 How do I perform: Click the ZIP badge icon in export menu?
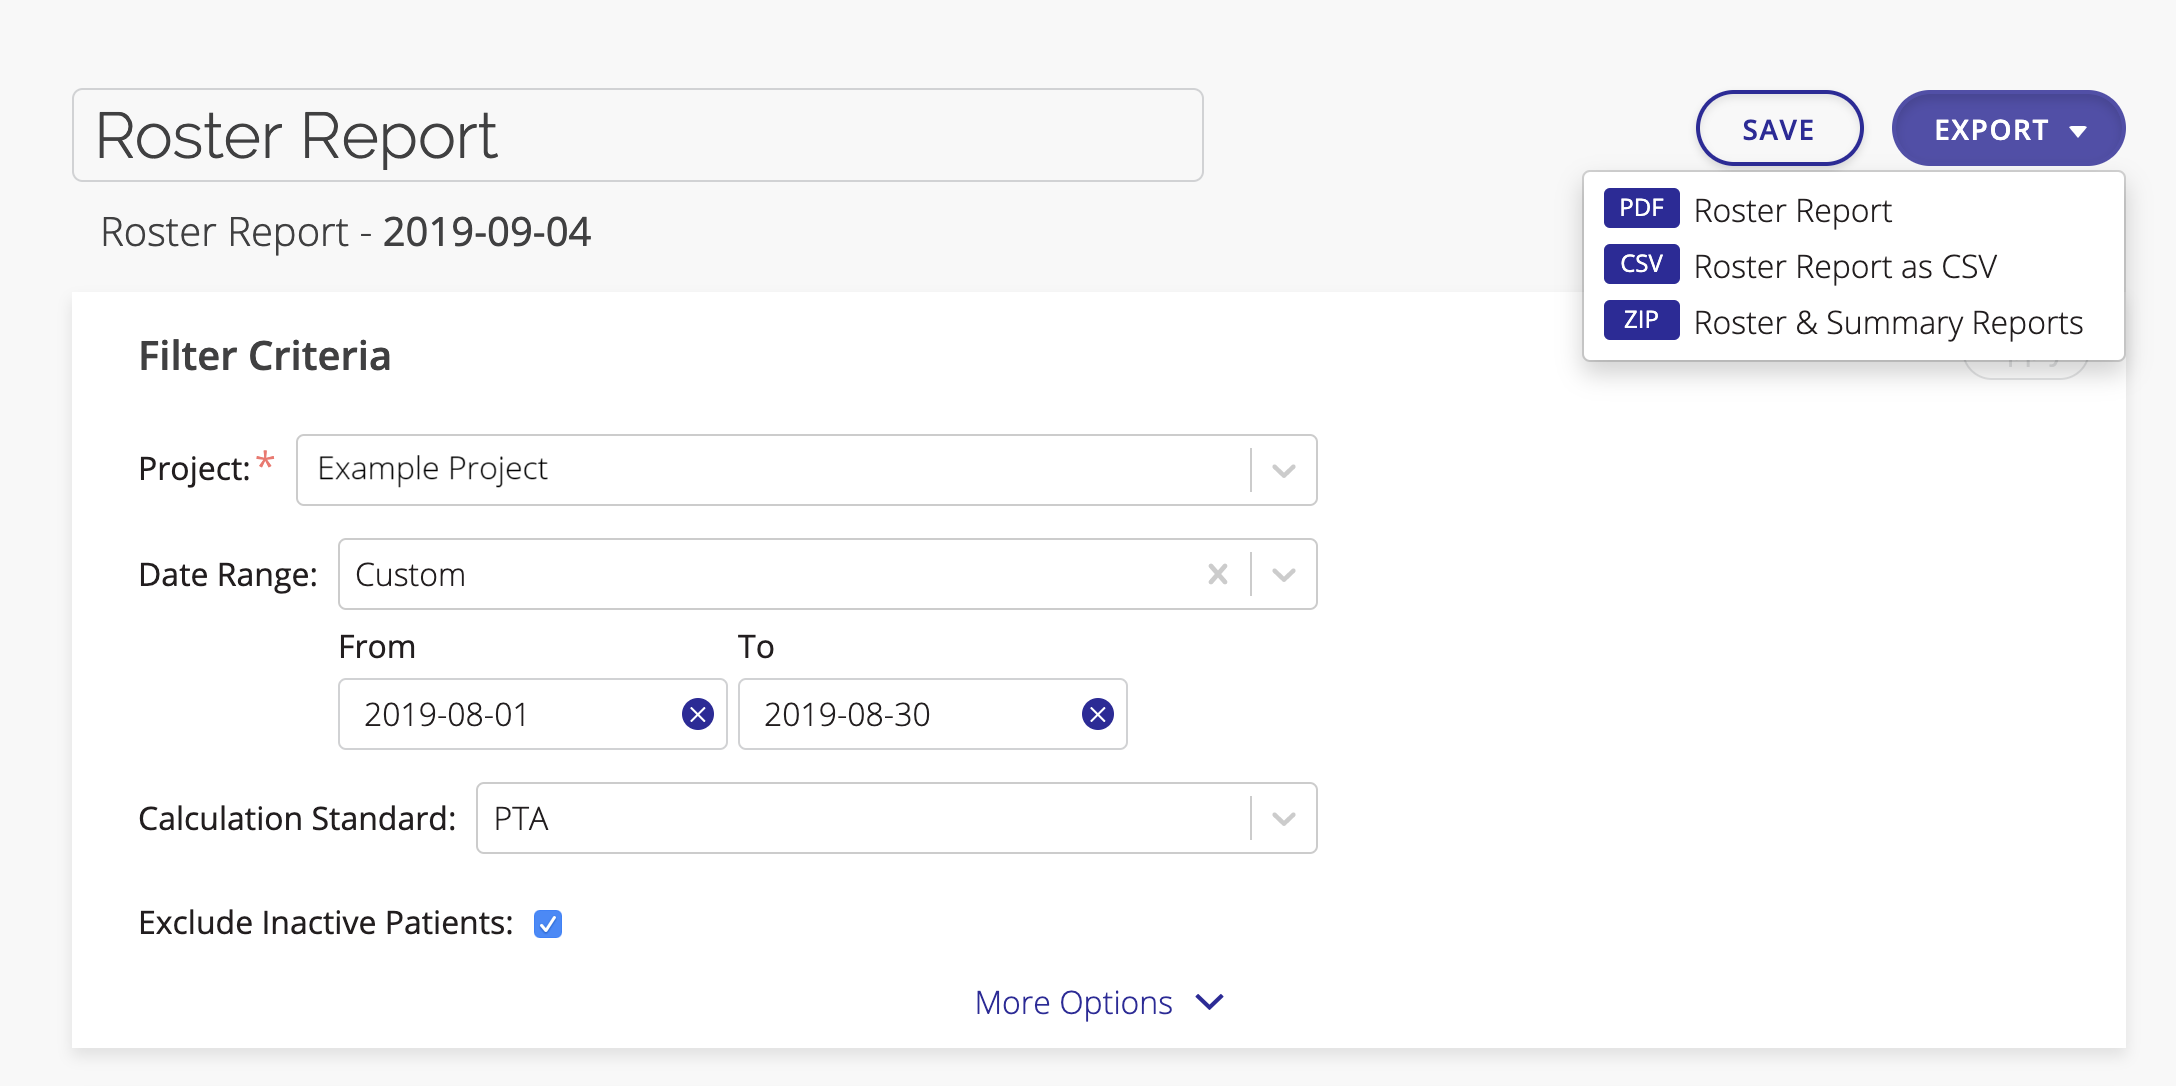click(x=1641, y=320)
